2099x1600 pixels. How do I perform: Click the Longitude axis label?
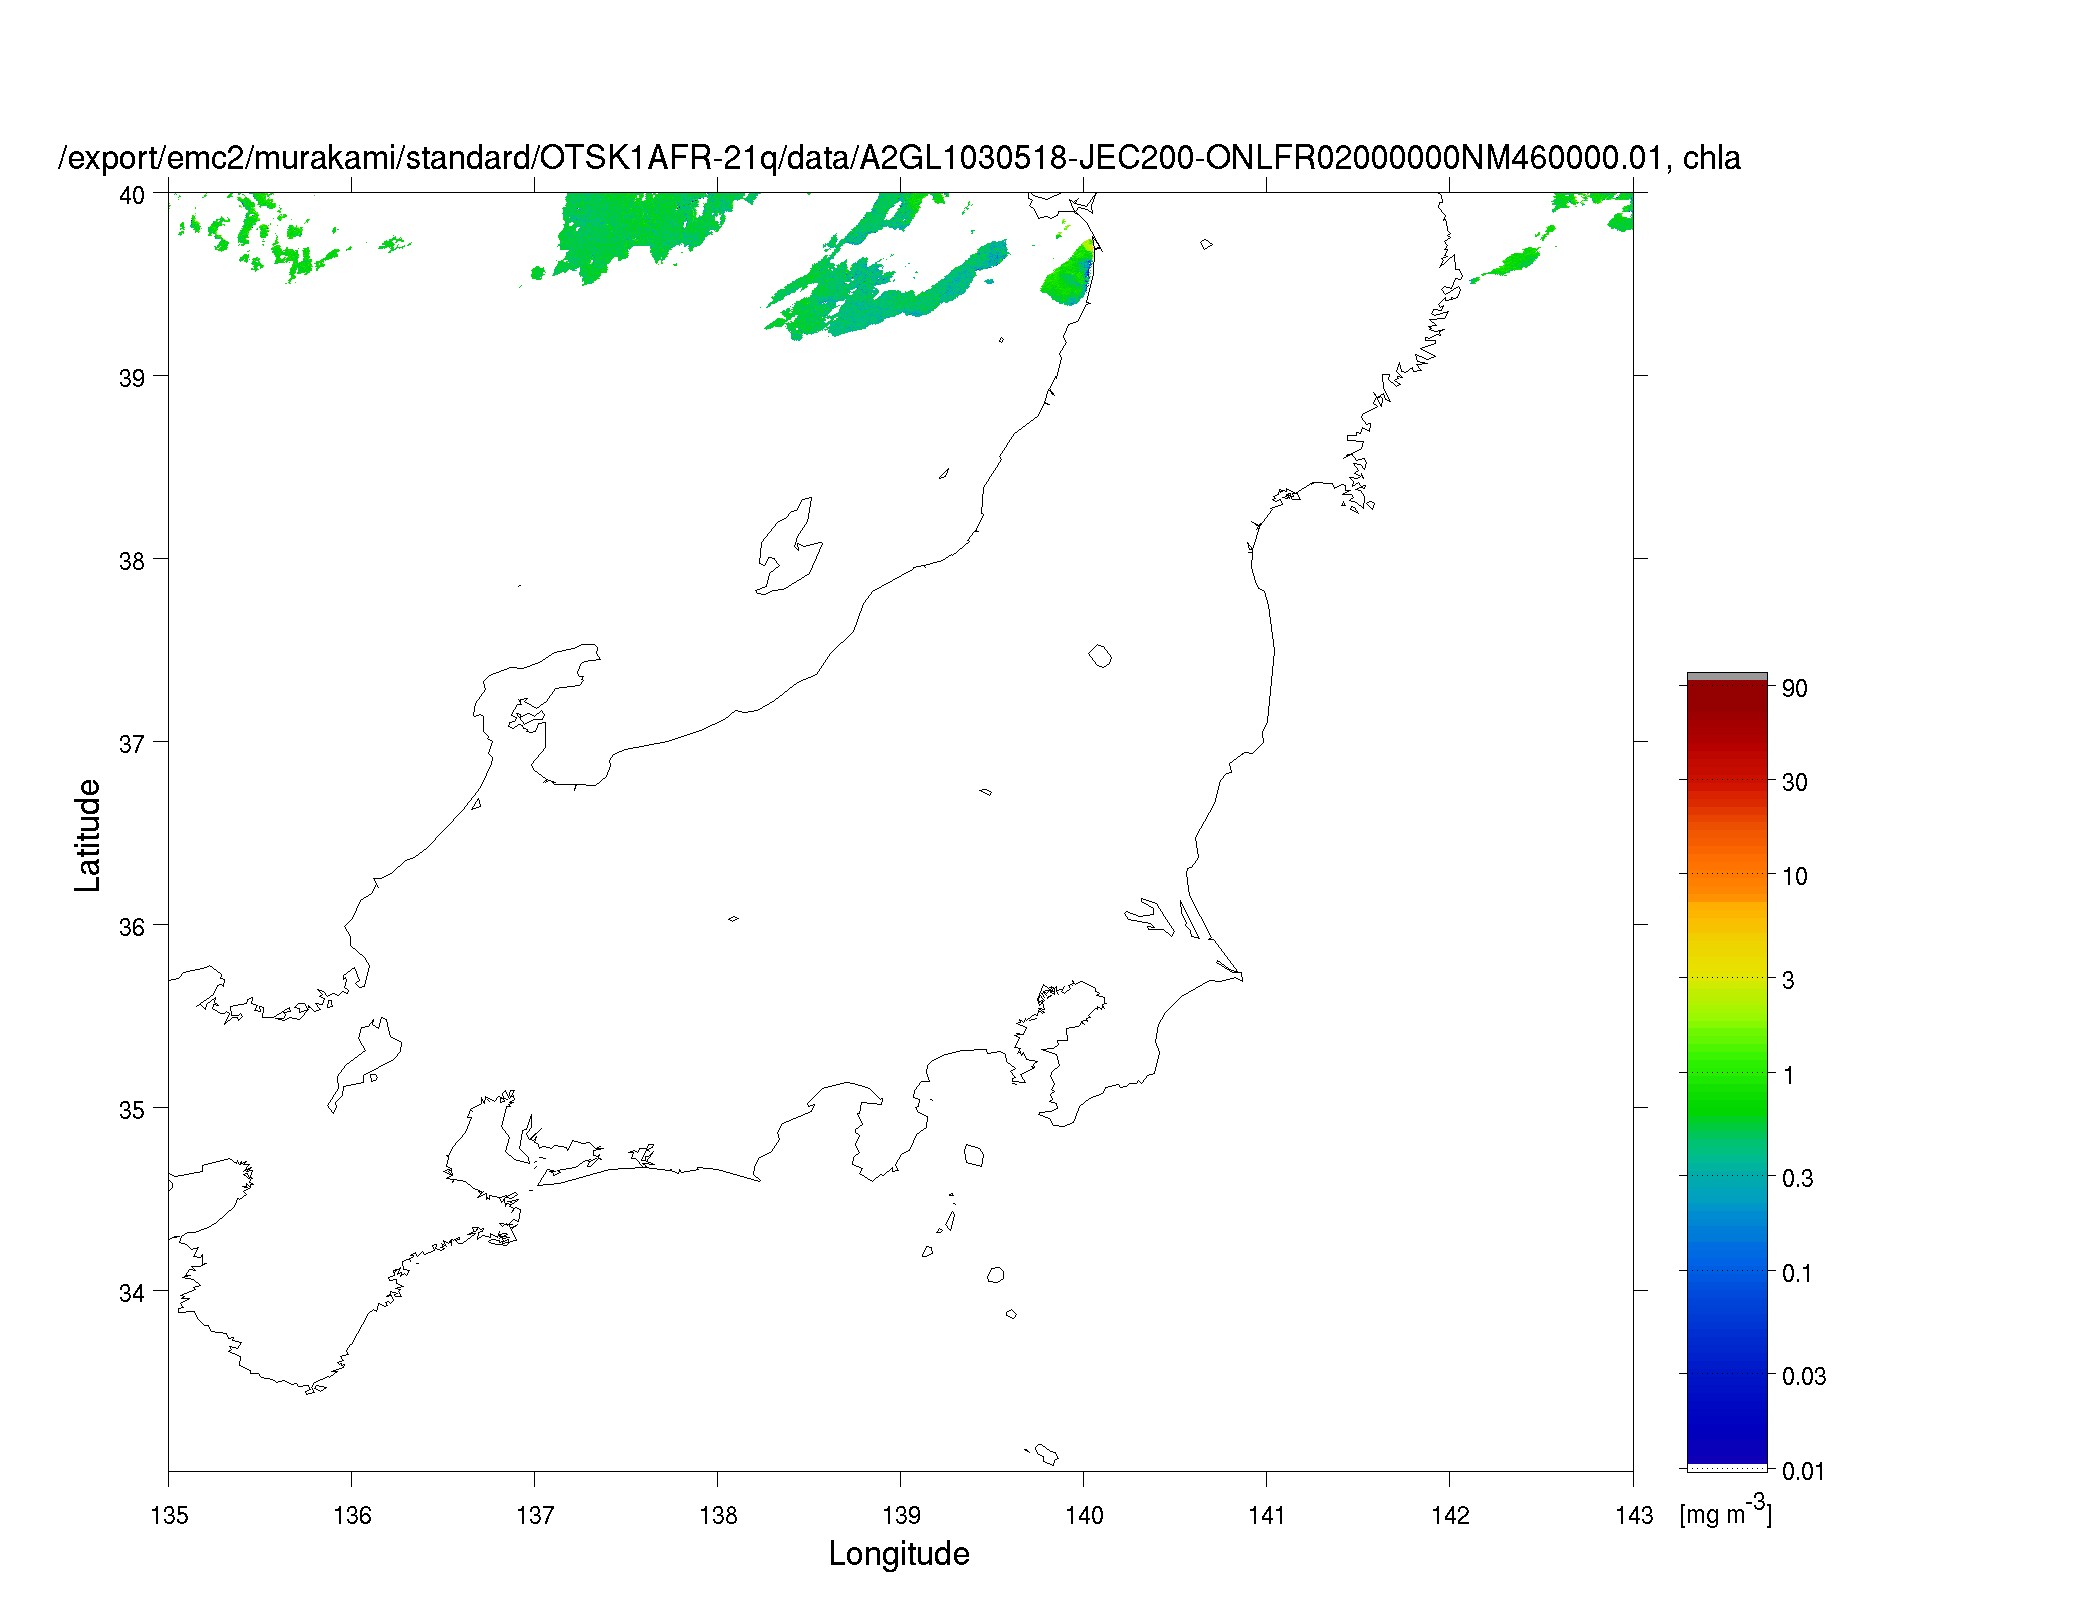pos(899,1554)
